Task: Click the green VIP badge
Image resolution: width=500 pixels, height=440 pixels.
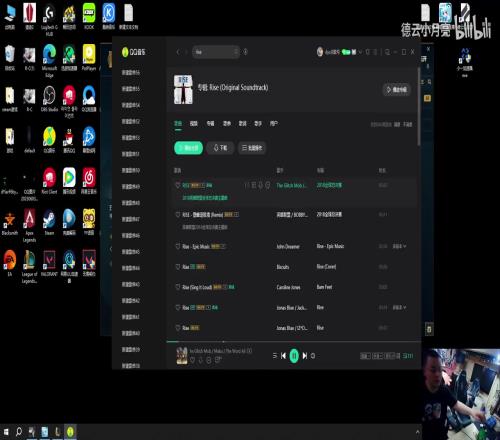Action: 346,52
